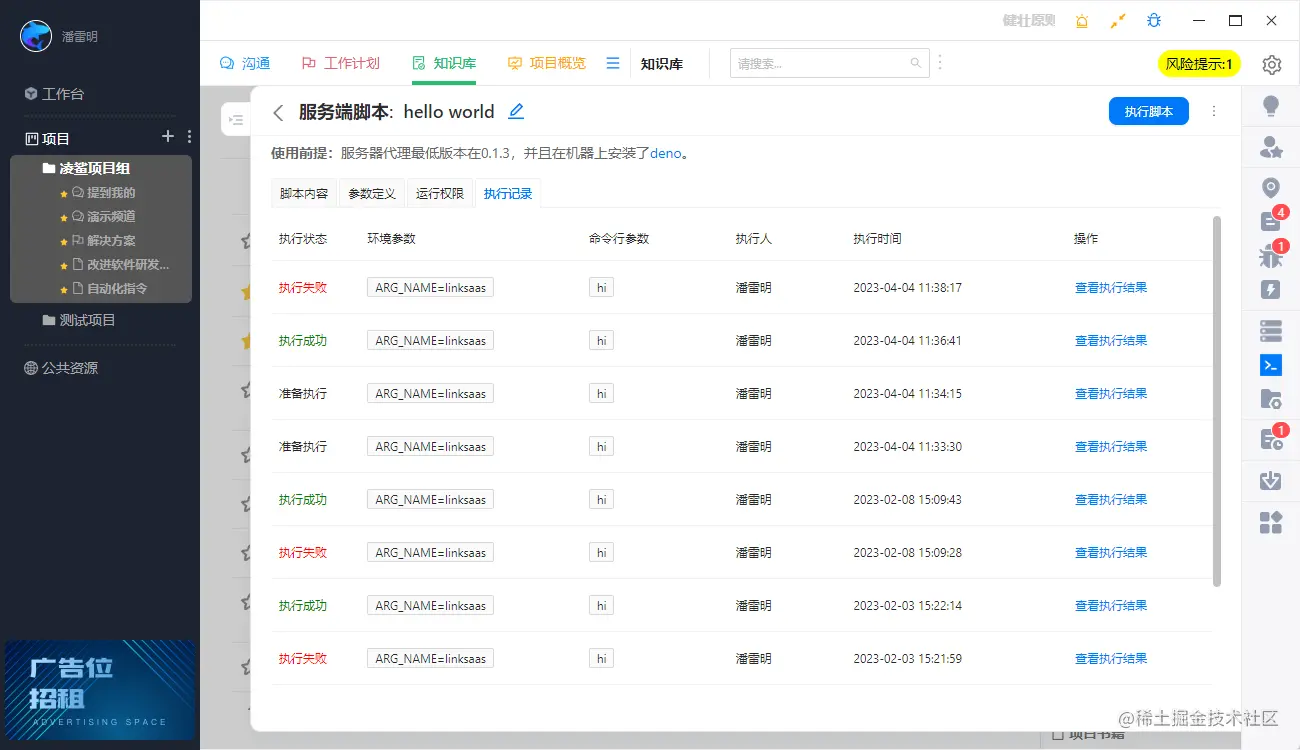Click the 广告位招租 advertising banner
1300x750 pixels.
point(100,690)
